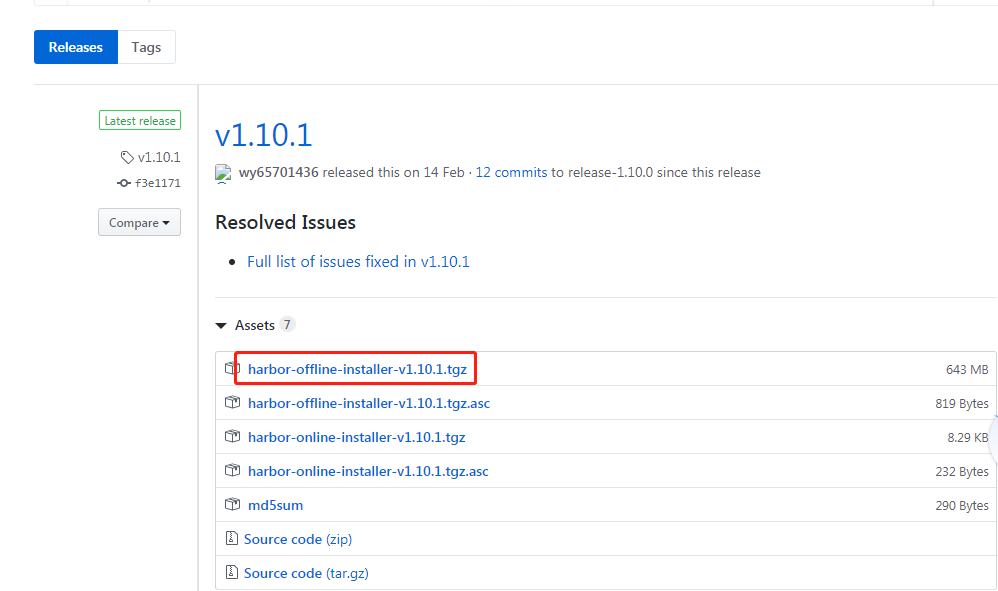The width and height of the screenshot is (998, 591).
Task: Collapse the Assets section triangle
Action: [221, 326]
